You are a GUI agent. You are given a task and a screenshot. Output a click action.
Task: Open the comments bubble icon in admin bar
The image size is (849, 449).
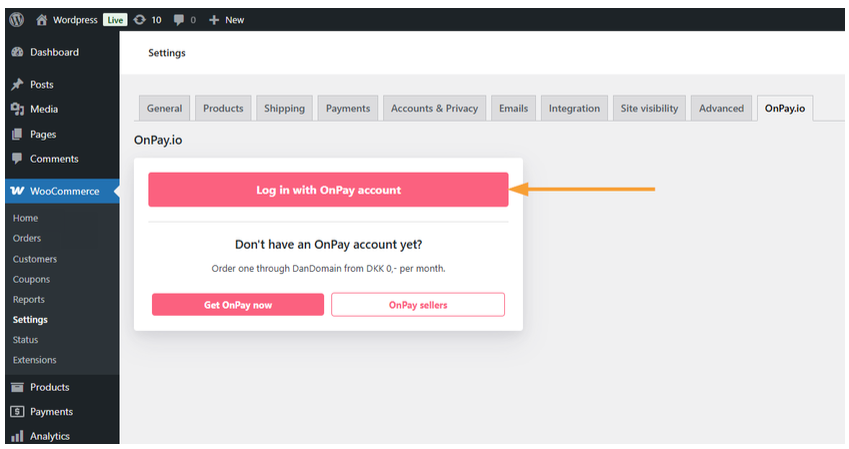[x=178, y=19]
